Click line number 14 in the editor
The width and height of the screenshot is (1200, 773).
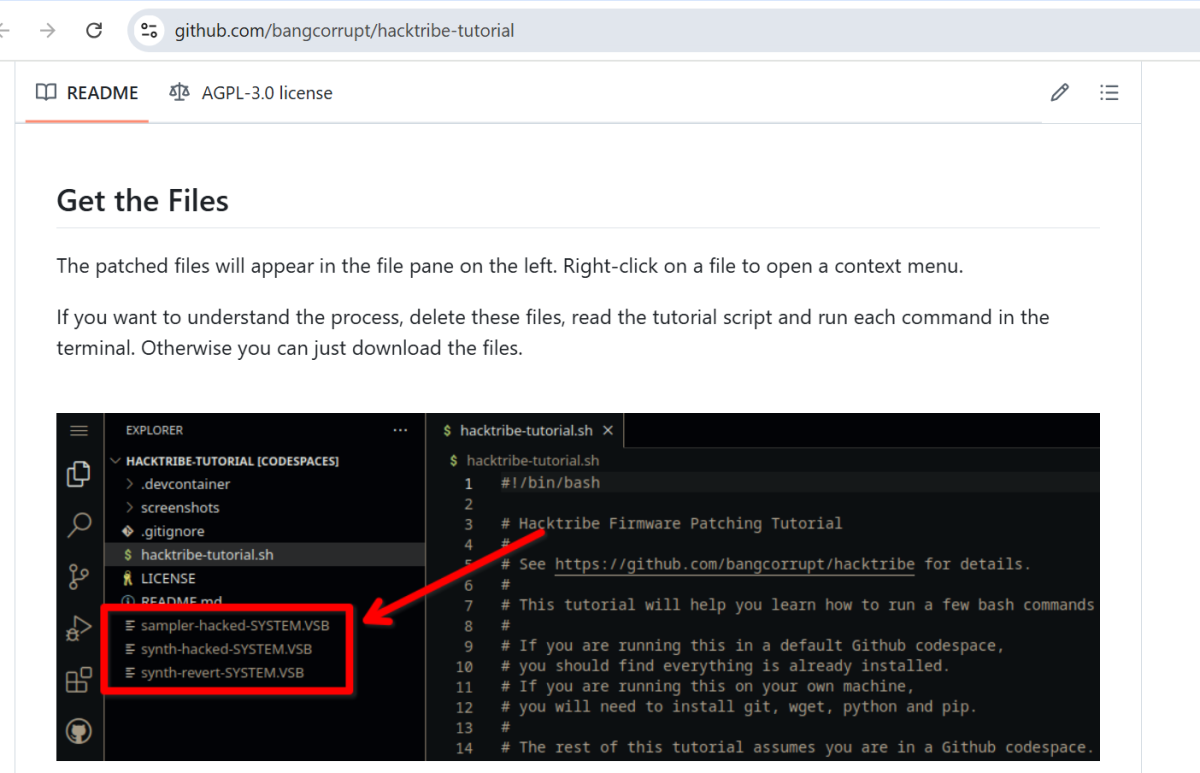(x=464, y=747)
